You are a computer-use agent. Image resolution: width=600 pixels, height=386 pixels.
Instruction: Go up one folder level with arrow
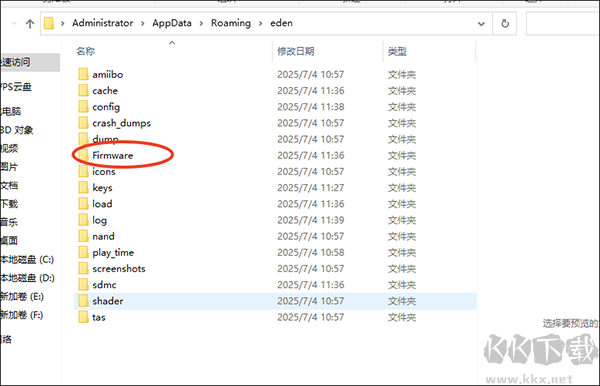[x=30, y=24]
